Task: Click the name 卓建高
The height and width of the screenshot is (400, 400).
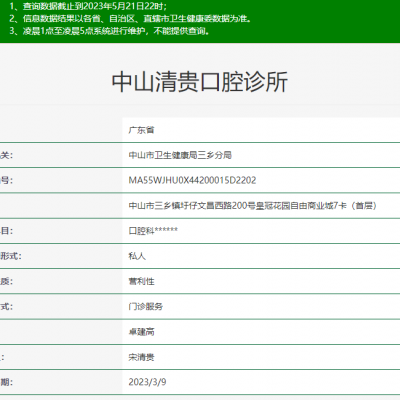Action: click(141, 332)
